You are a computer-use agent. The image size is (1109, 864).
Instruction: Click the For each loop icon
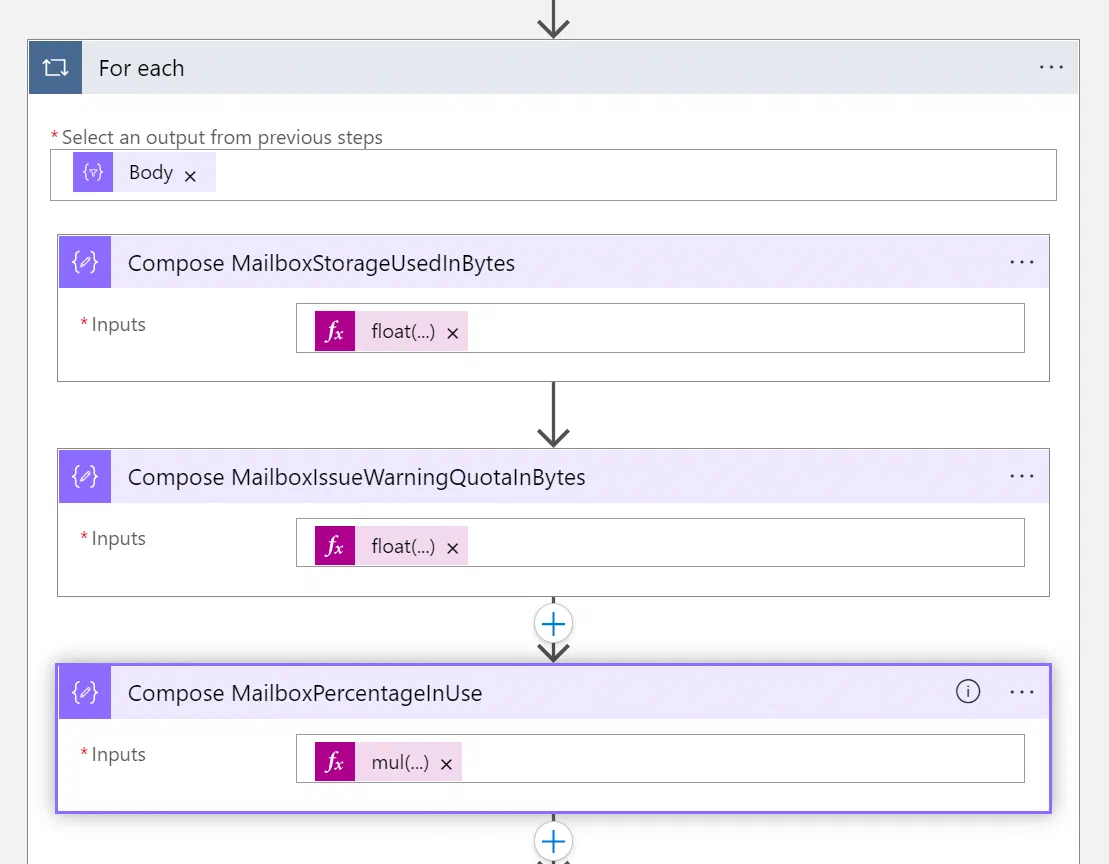pos(55,68)
